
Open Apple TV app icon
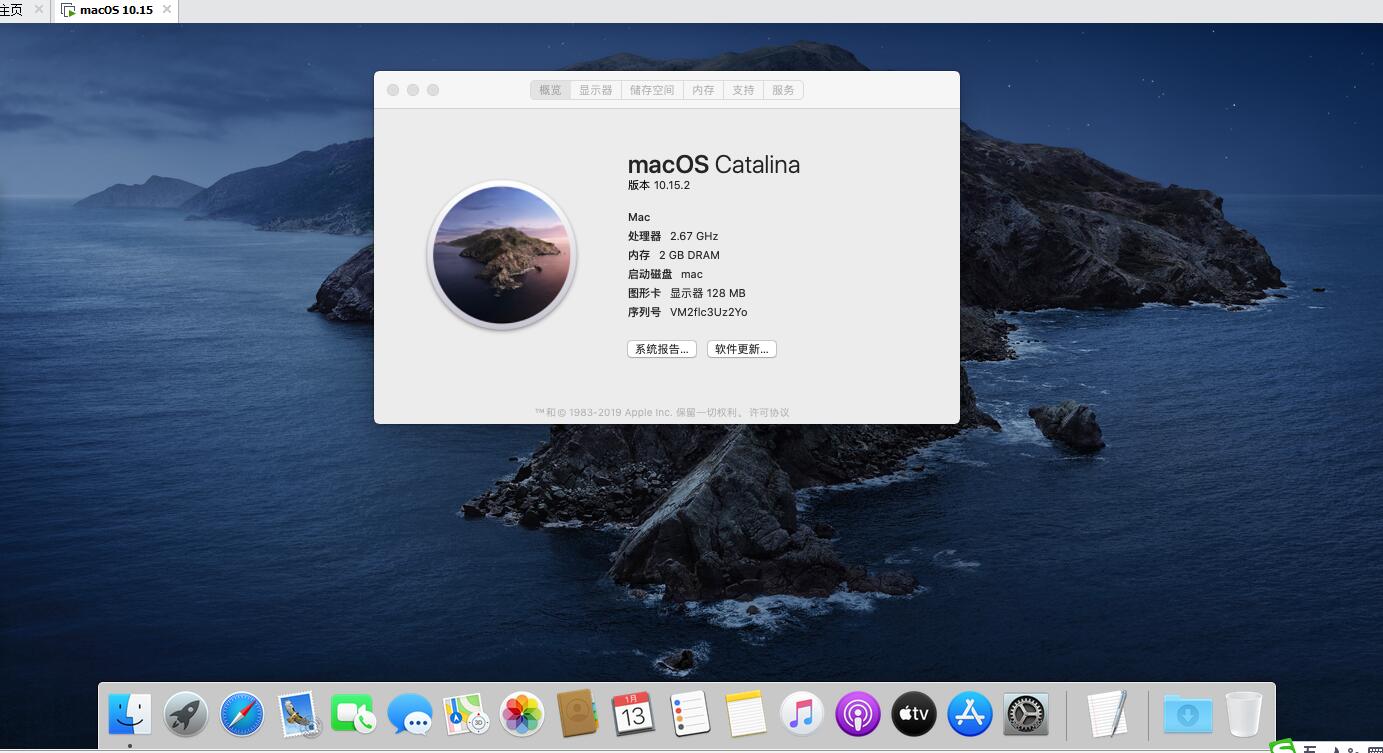tap(913, 714)
